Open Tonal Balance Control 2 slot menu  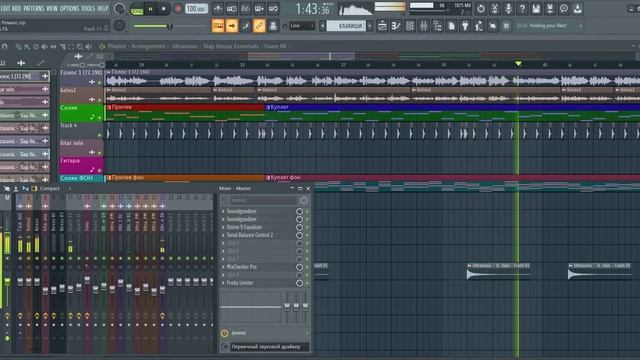(x=224, y=235)
